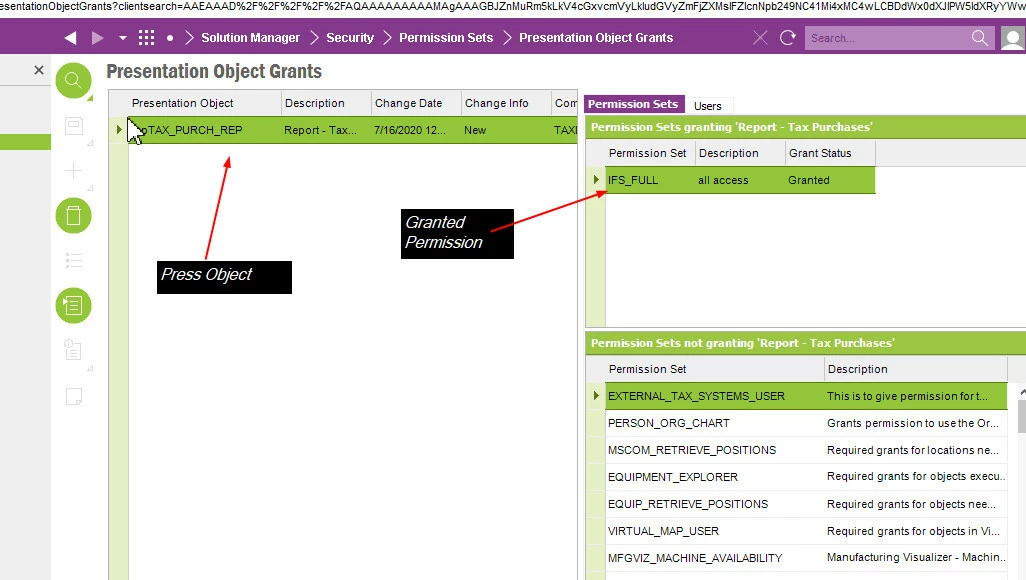This screenshot has width=1026, height=580.
Task: Click the Save icon in the side toolbar
Action: tap(74, 126)
